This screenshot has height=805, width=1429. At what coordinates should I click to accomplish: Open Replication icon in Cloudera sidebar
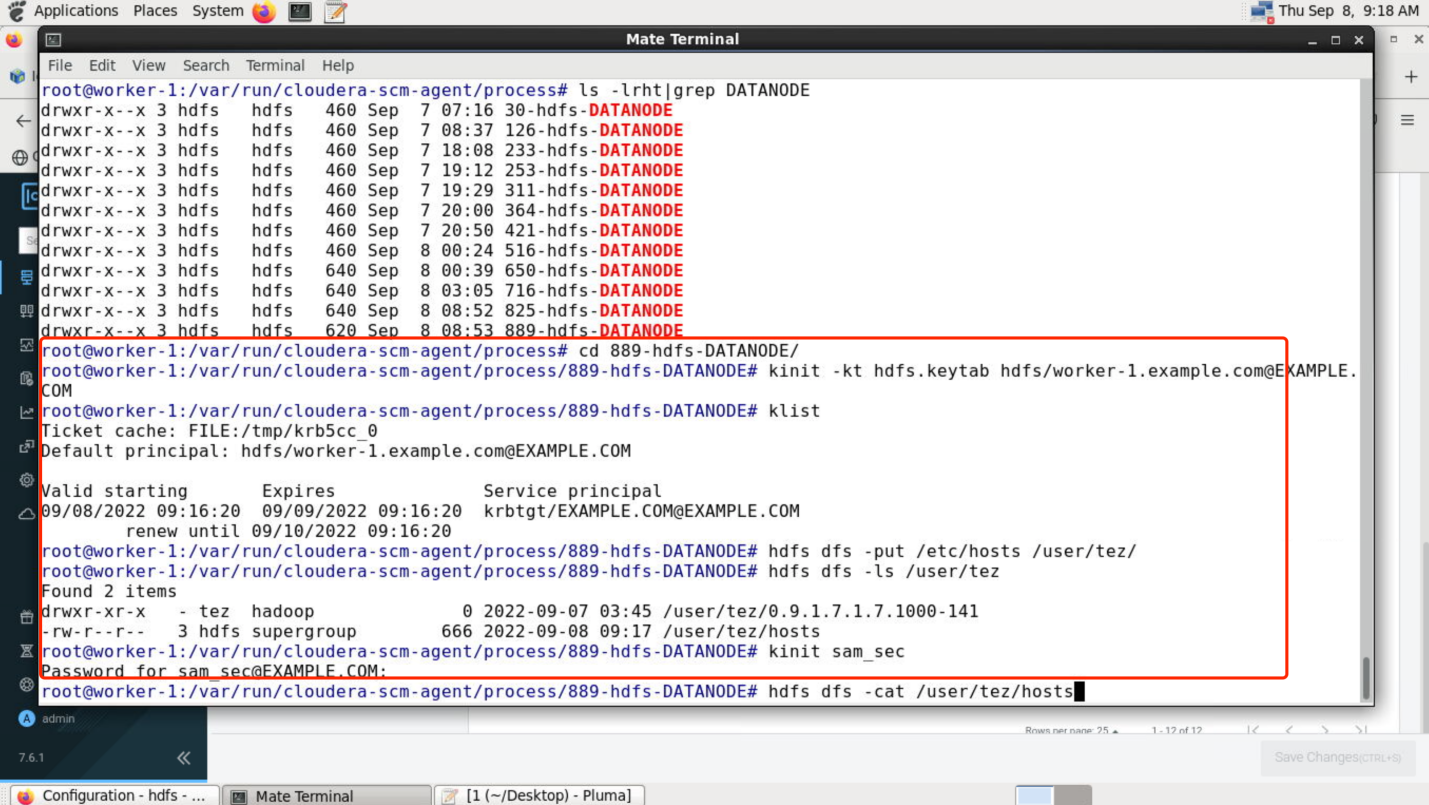(x=27, y=446)
